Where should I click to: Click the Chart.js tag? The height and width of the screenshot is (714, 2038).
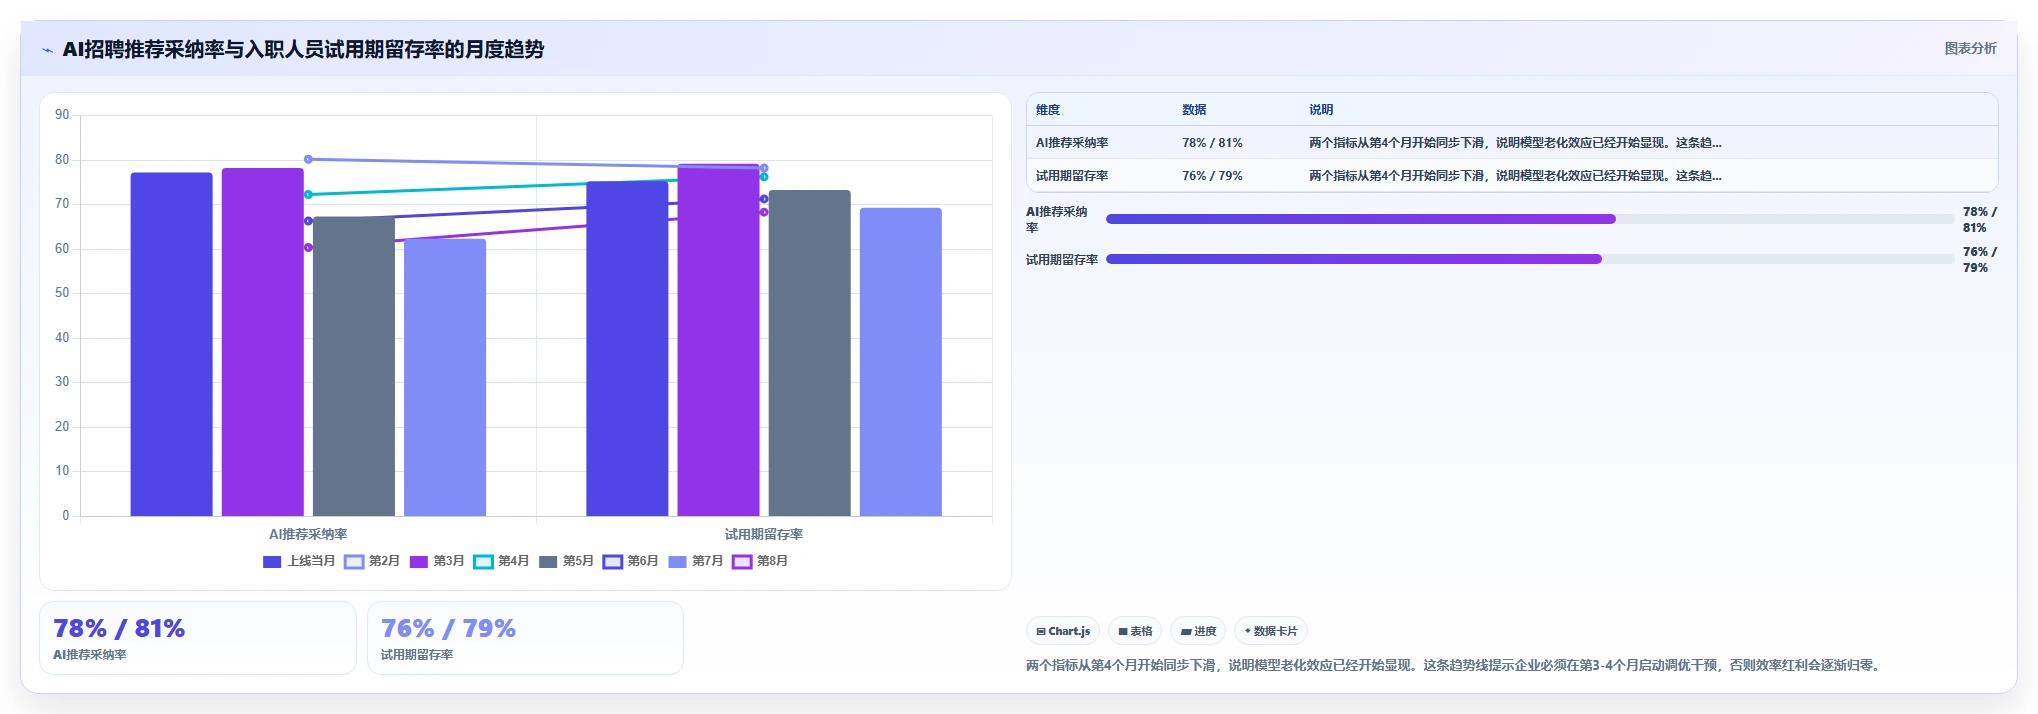click(1063, 631)
